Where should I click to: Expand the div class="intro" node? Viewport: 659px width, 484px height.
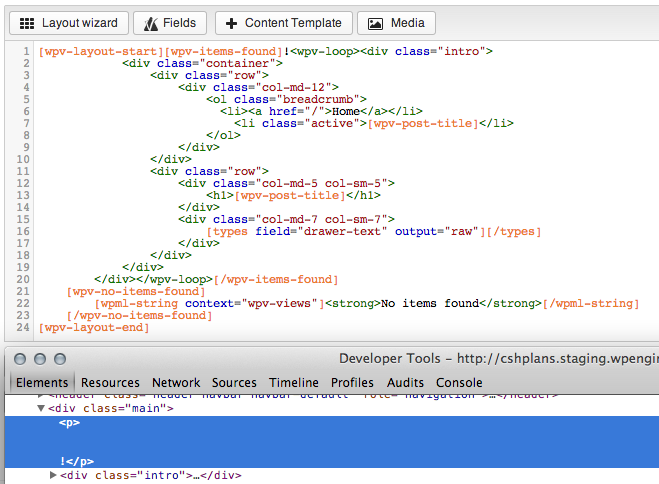click(53, 475)
